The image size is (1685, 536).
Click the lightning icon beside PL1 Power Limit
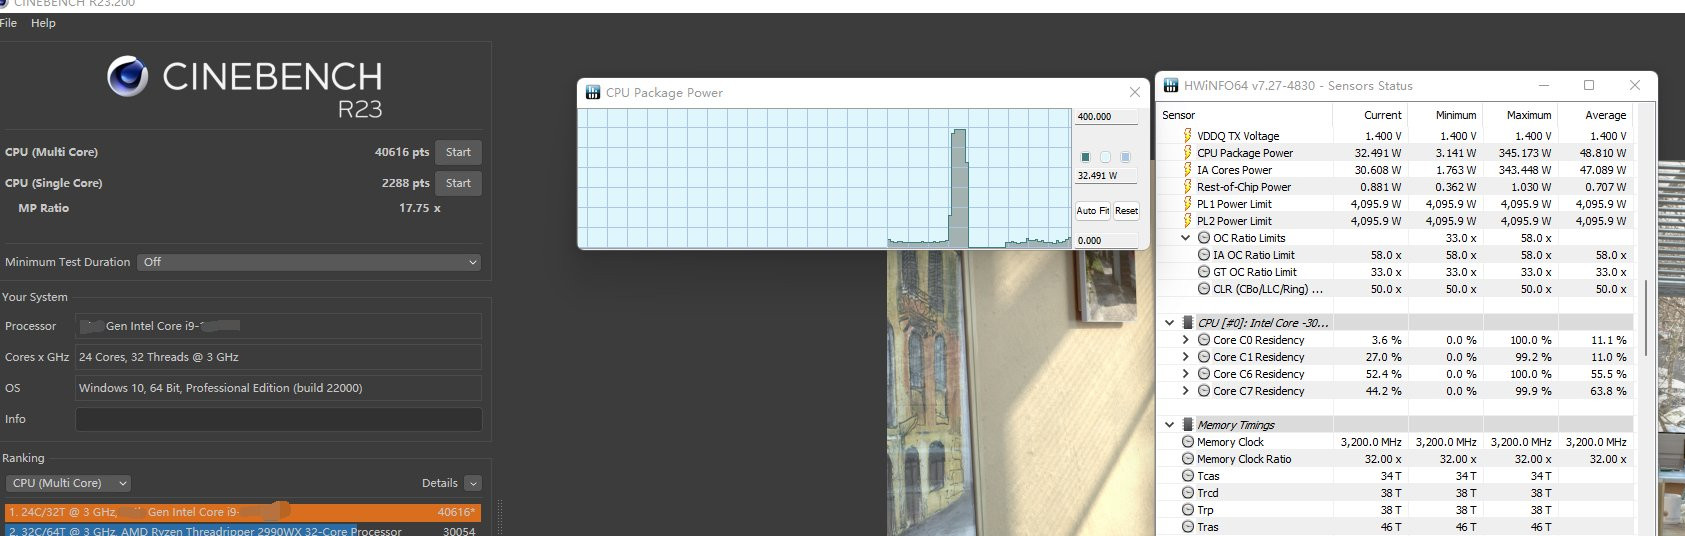tap(1187, 204)
